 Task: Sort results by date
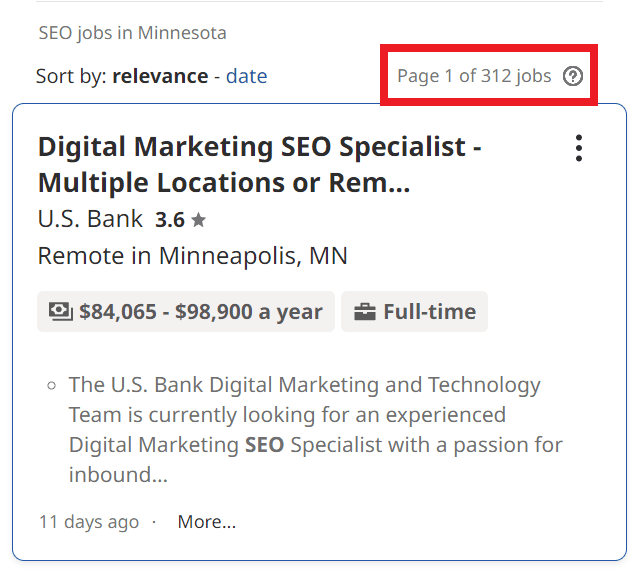click(x=247, y=76)
